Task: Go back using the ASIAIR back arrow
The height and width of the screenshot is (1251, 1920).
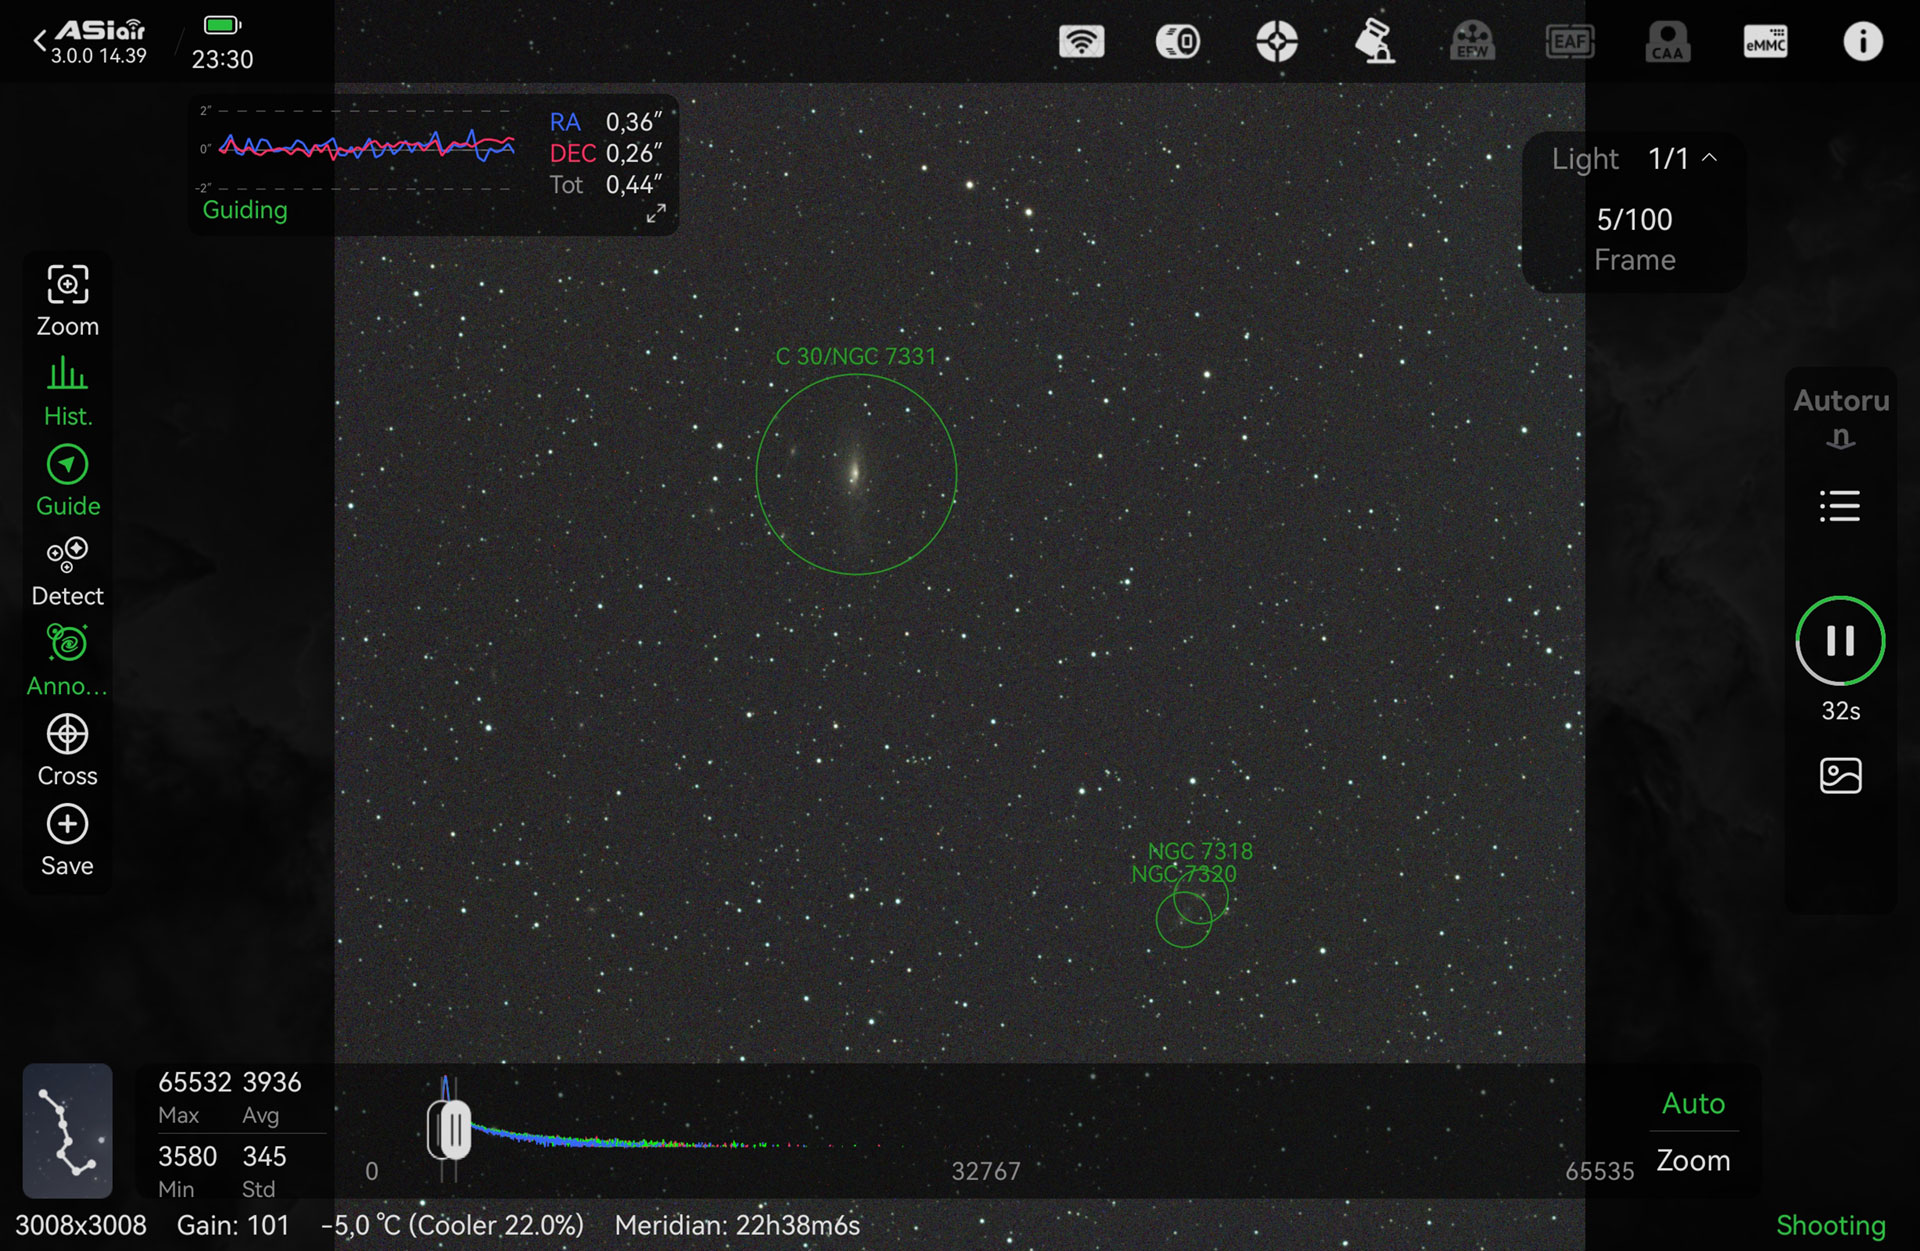Action: tap(40, 41)
